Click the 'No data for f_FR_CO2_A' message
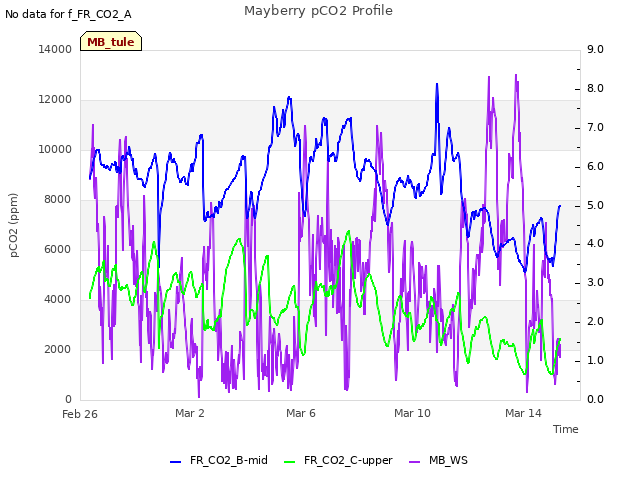The width and height of the screenshot is (640, 480). tap(68, 14)
